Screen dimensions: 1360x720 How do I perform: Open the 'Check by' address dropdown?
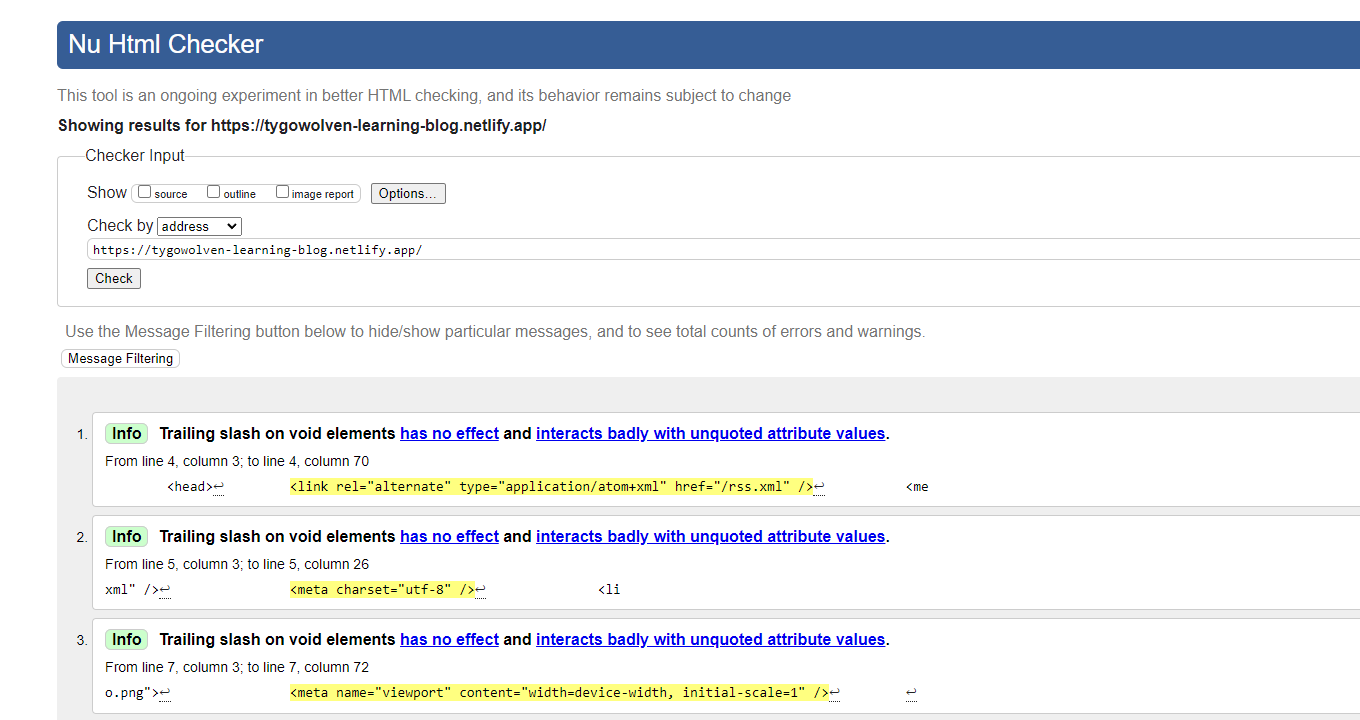click(x=199, y=226)
